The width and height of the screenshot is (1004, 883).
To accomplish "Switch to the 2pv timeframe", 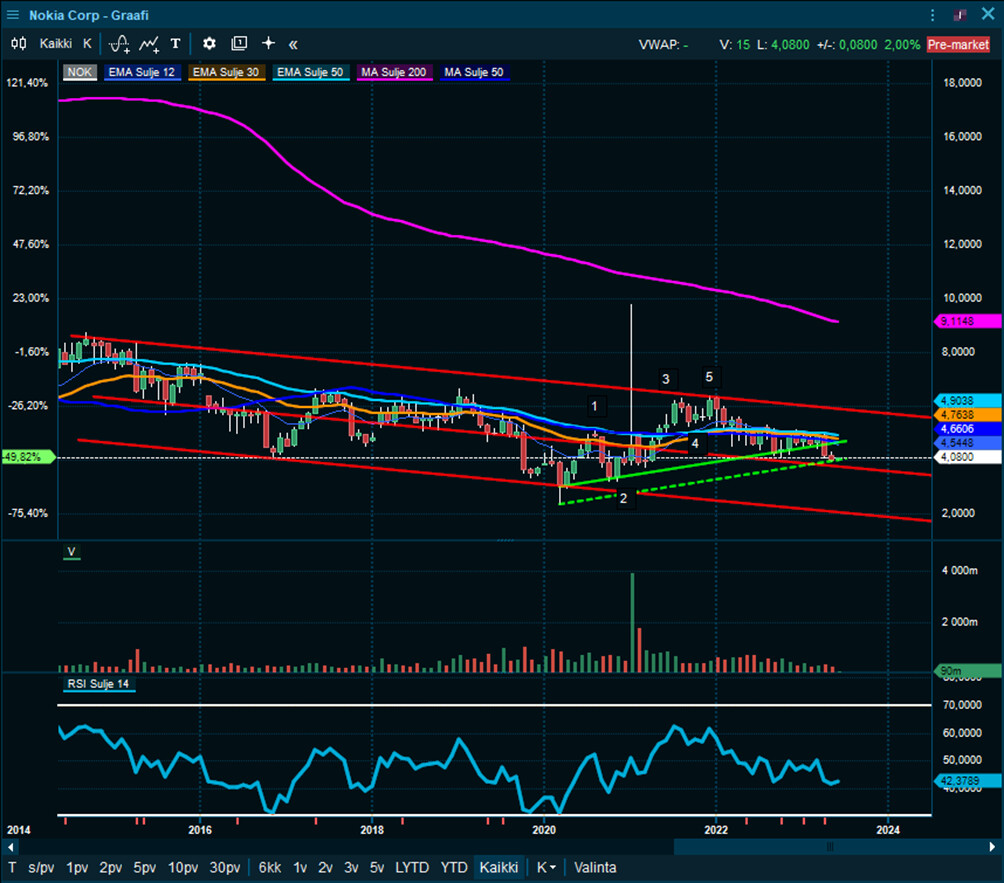I will click(x=111, y=868).
